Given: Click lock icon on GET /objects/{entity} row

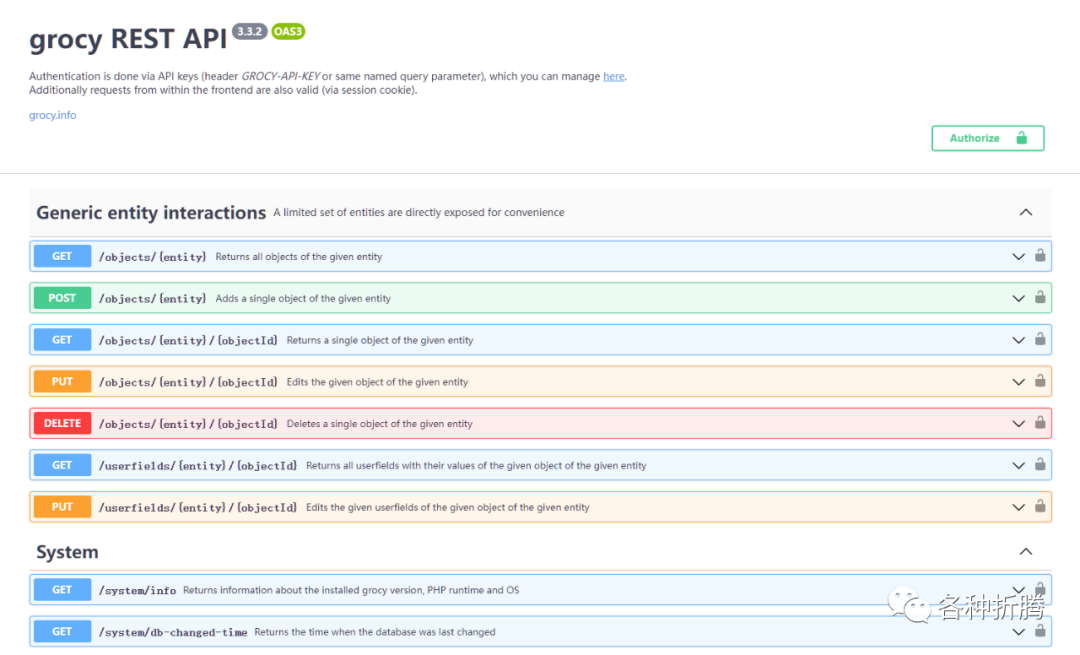Looking at the screenshot, I should 1040,256.
